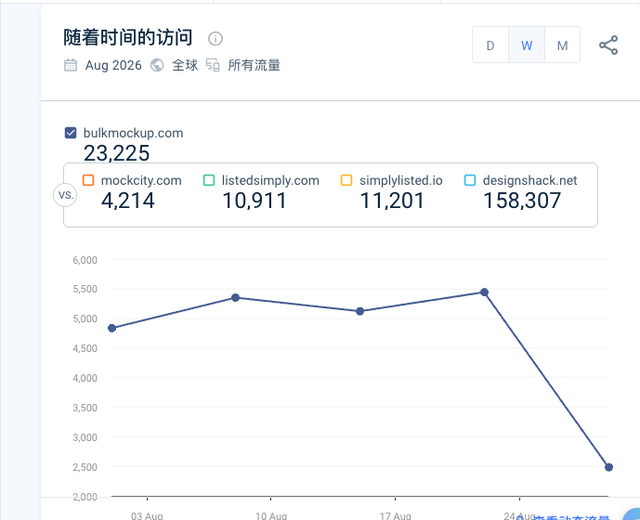Image resolution: width=640 pixels, height=520 pixels.
Task: Select the 全球 region label
Action: point(185,65)
